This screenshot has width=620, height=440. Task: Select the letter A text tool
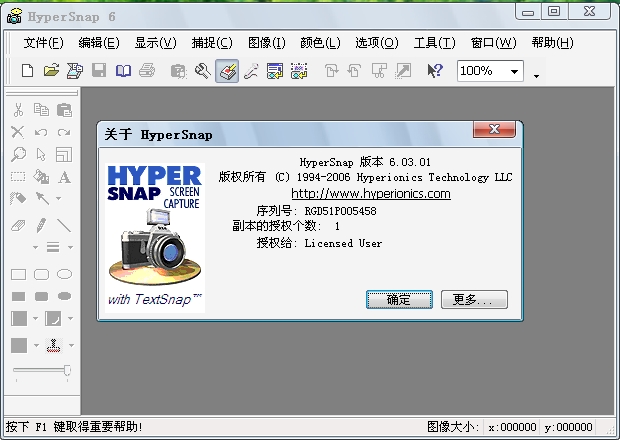(64, 177)
